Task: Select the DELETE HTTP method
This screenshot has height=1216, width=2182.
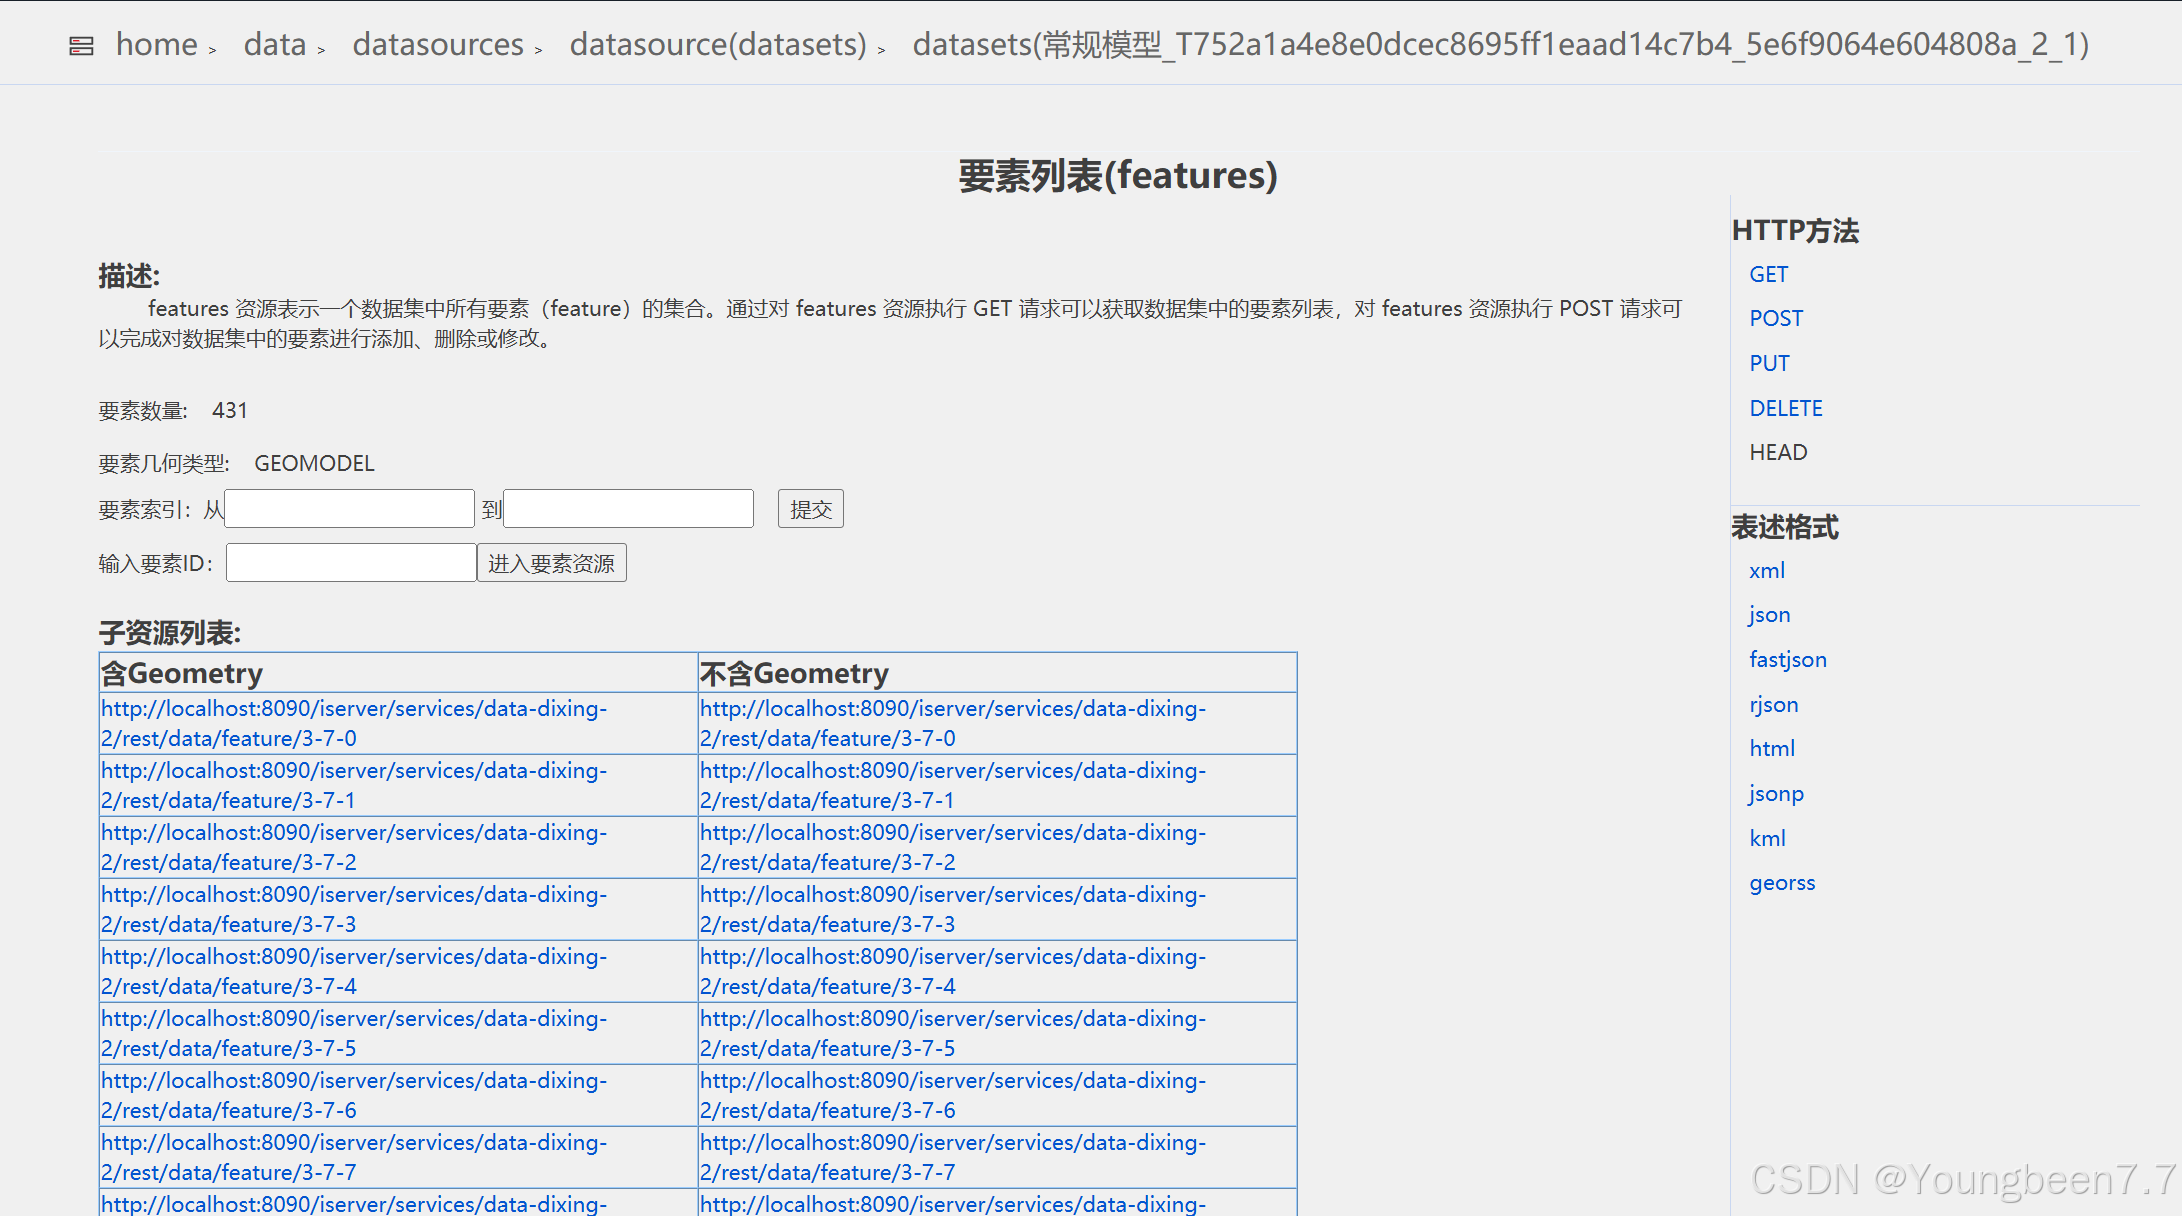Action: point(1786,408)
